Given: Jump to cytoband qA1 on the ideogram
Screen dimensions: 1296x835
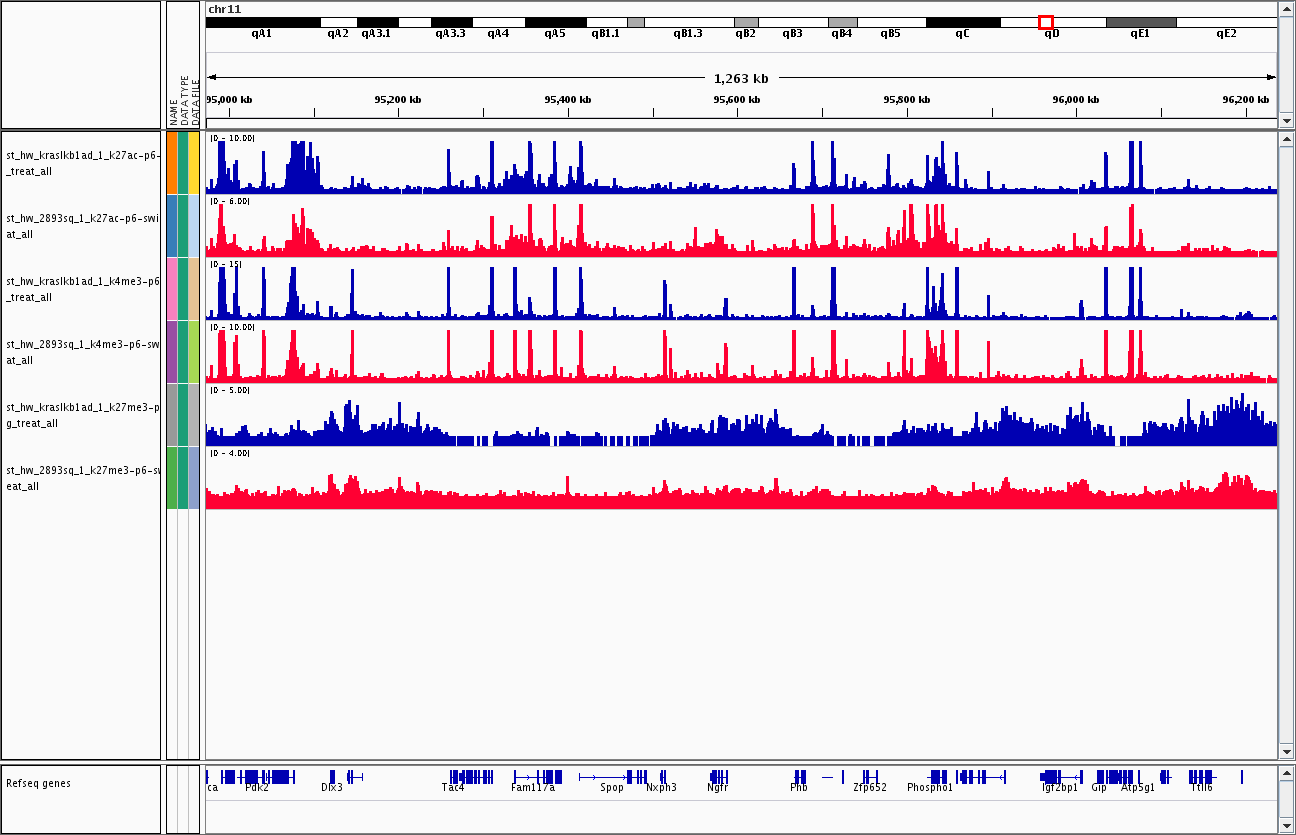Looking at the screenshot, I should [262, 22].
